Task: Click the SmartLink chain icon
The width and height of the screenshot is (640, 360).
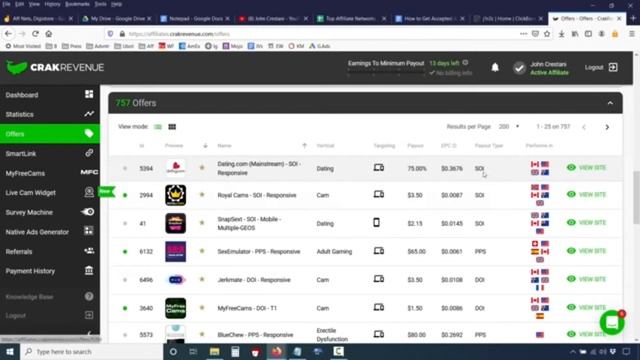Action: tap(89, 153)
